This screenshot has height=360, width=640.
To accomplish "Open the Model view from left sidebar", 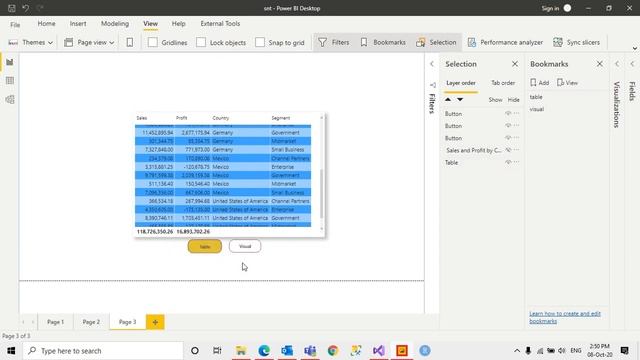I will pos(10,100).
